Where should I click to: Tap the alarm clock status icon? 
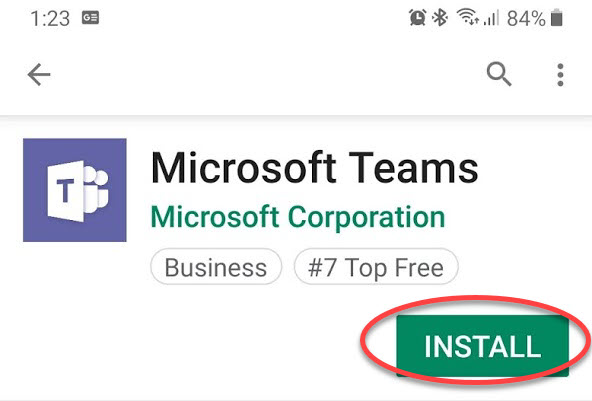point(417,17)
